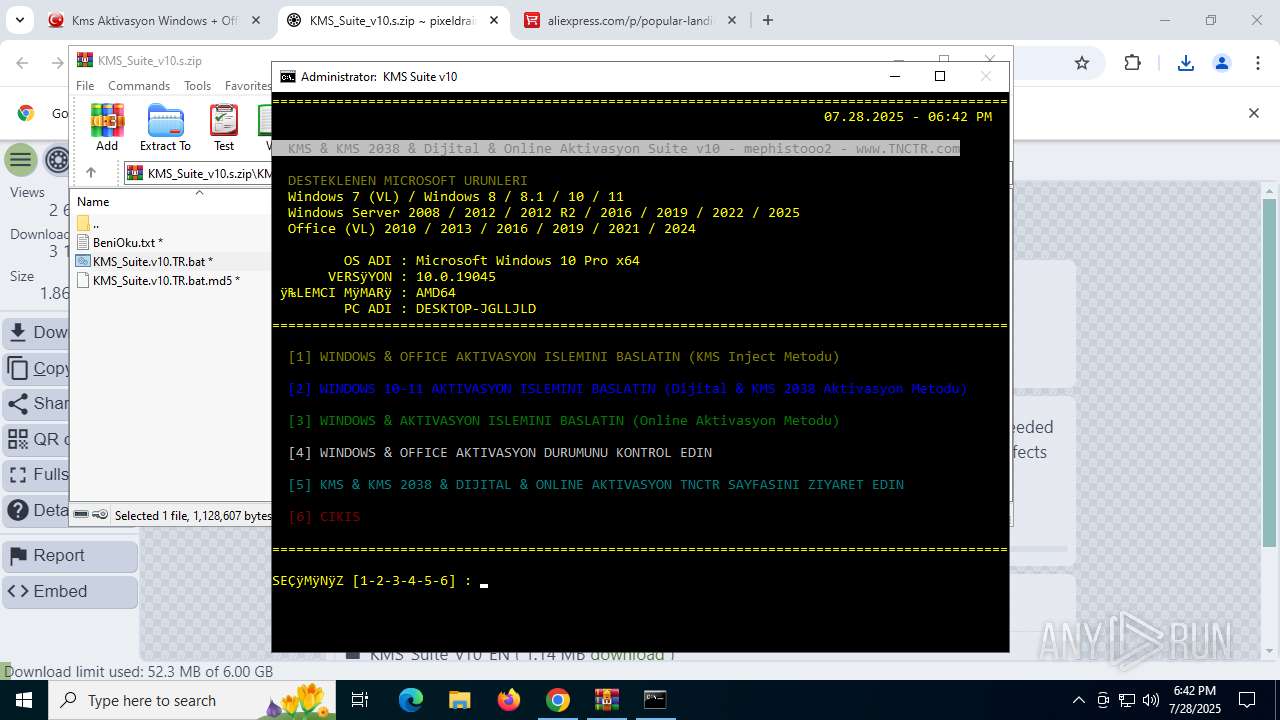1280x720 pixels.
Task: Close the pixeldrain tab
Action: [494, 20]
